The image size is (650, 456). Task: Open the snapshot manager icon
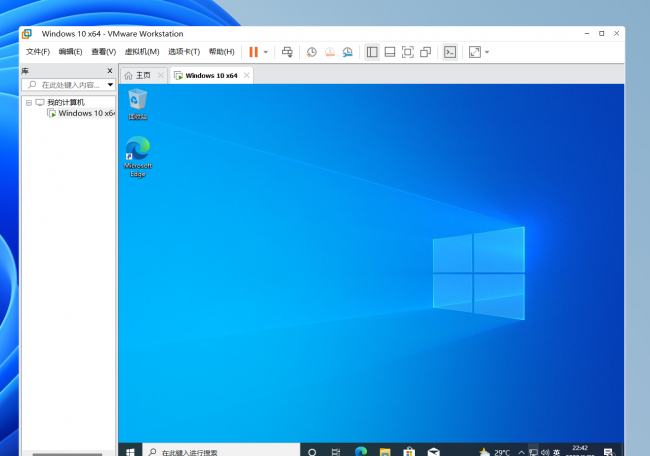click(x=347, y=52)
